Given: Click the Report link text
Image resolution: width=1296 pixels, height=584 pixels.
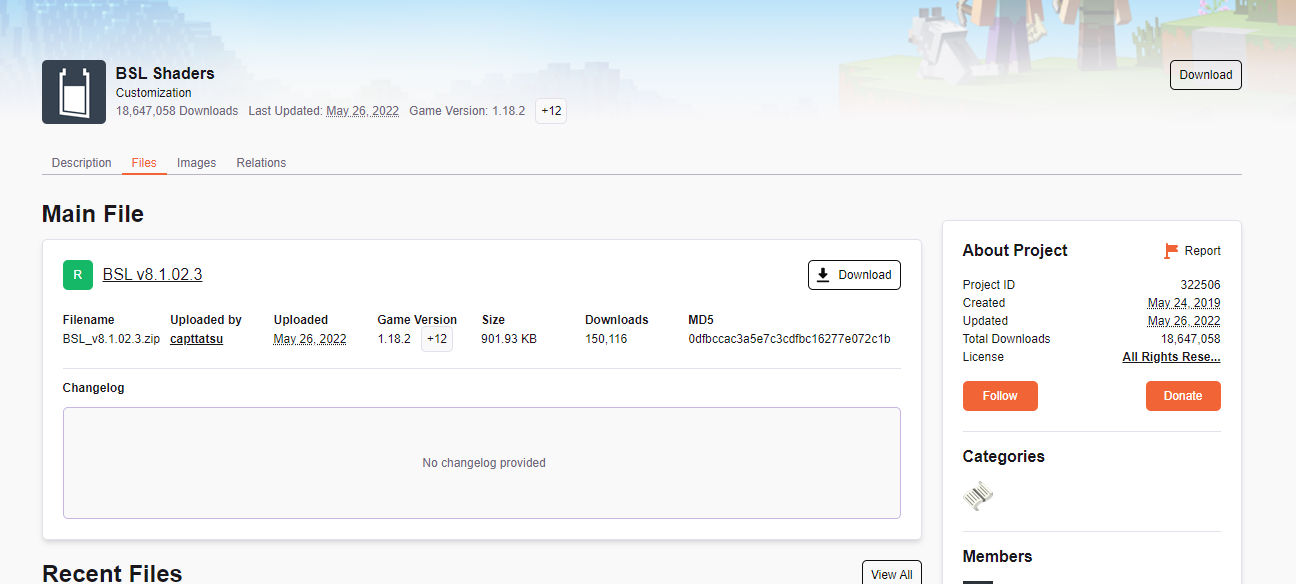Looking at the screenshot, I should pyautogui.click(x=1202, y=251).
